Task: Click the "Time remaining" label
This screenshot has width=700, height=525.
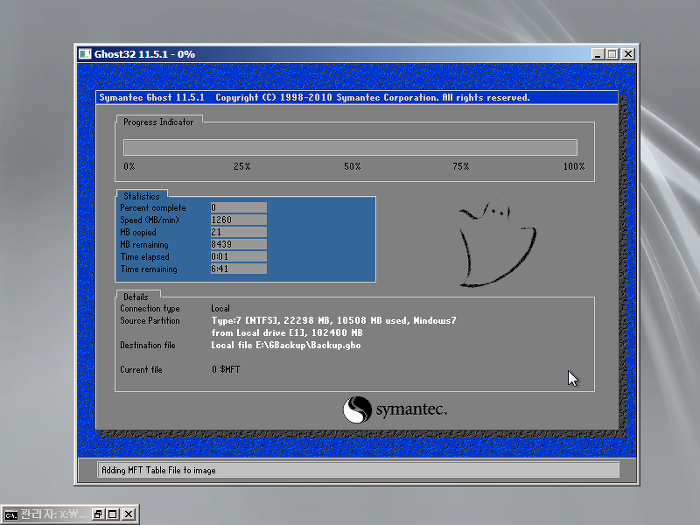Action: 149,269
